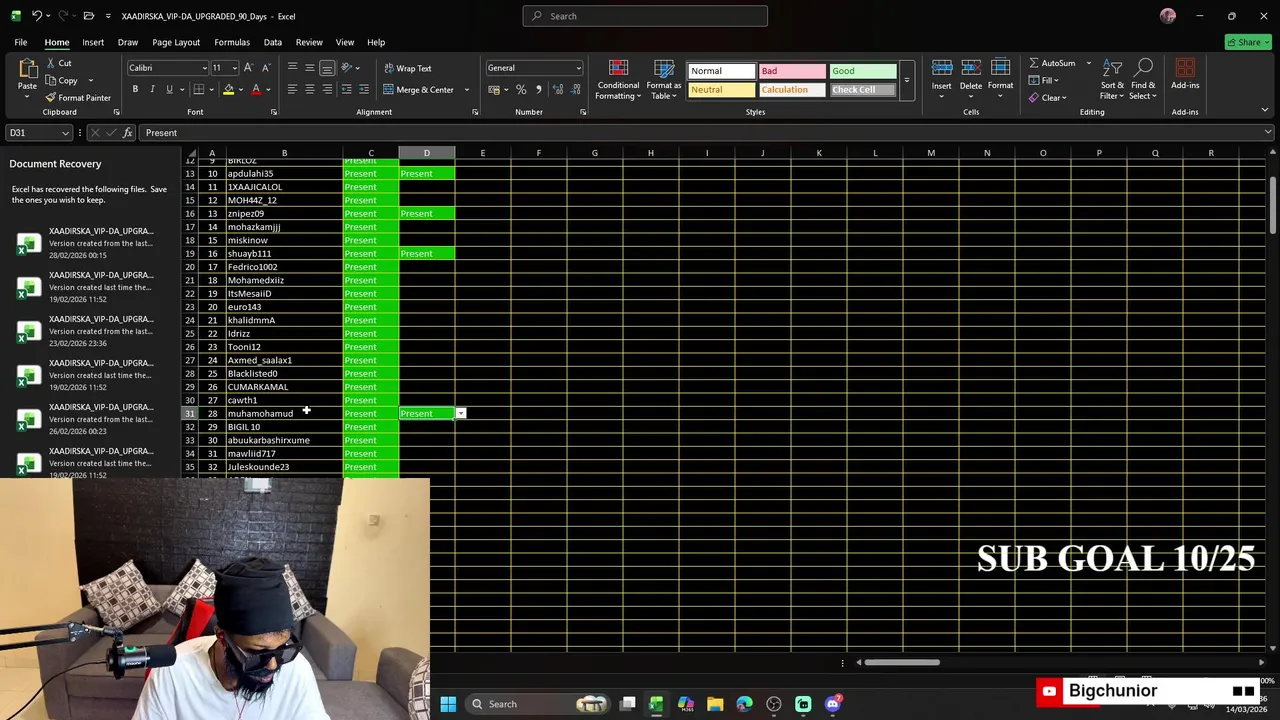This screenshot has width=1280, height=720.
Task: Toggle Italic formatting
Action: point(152,89)
